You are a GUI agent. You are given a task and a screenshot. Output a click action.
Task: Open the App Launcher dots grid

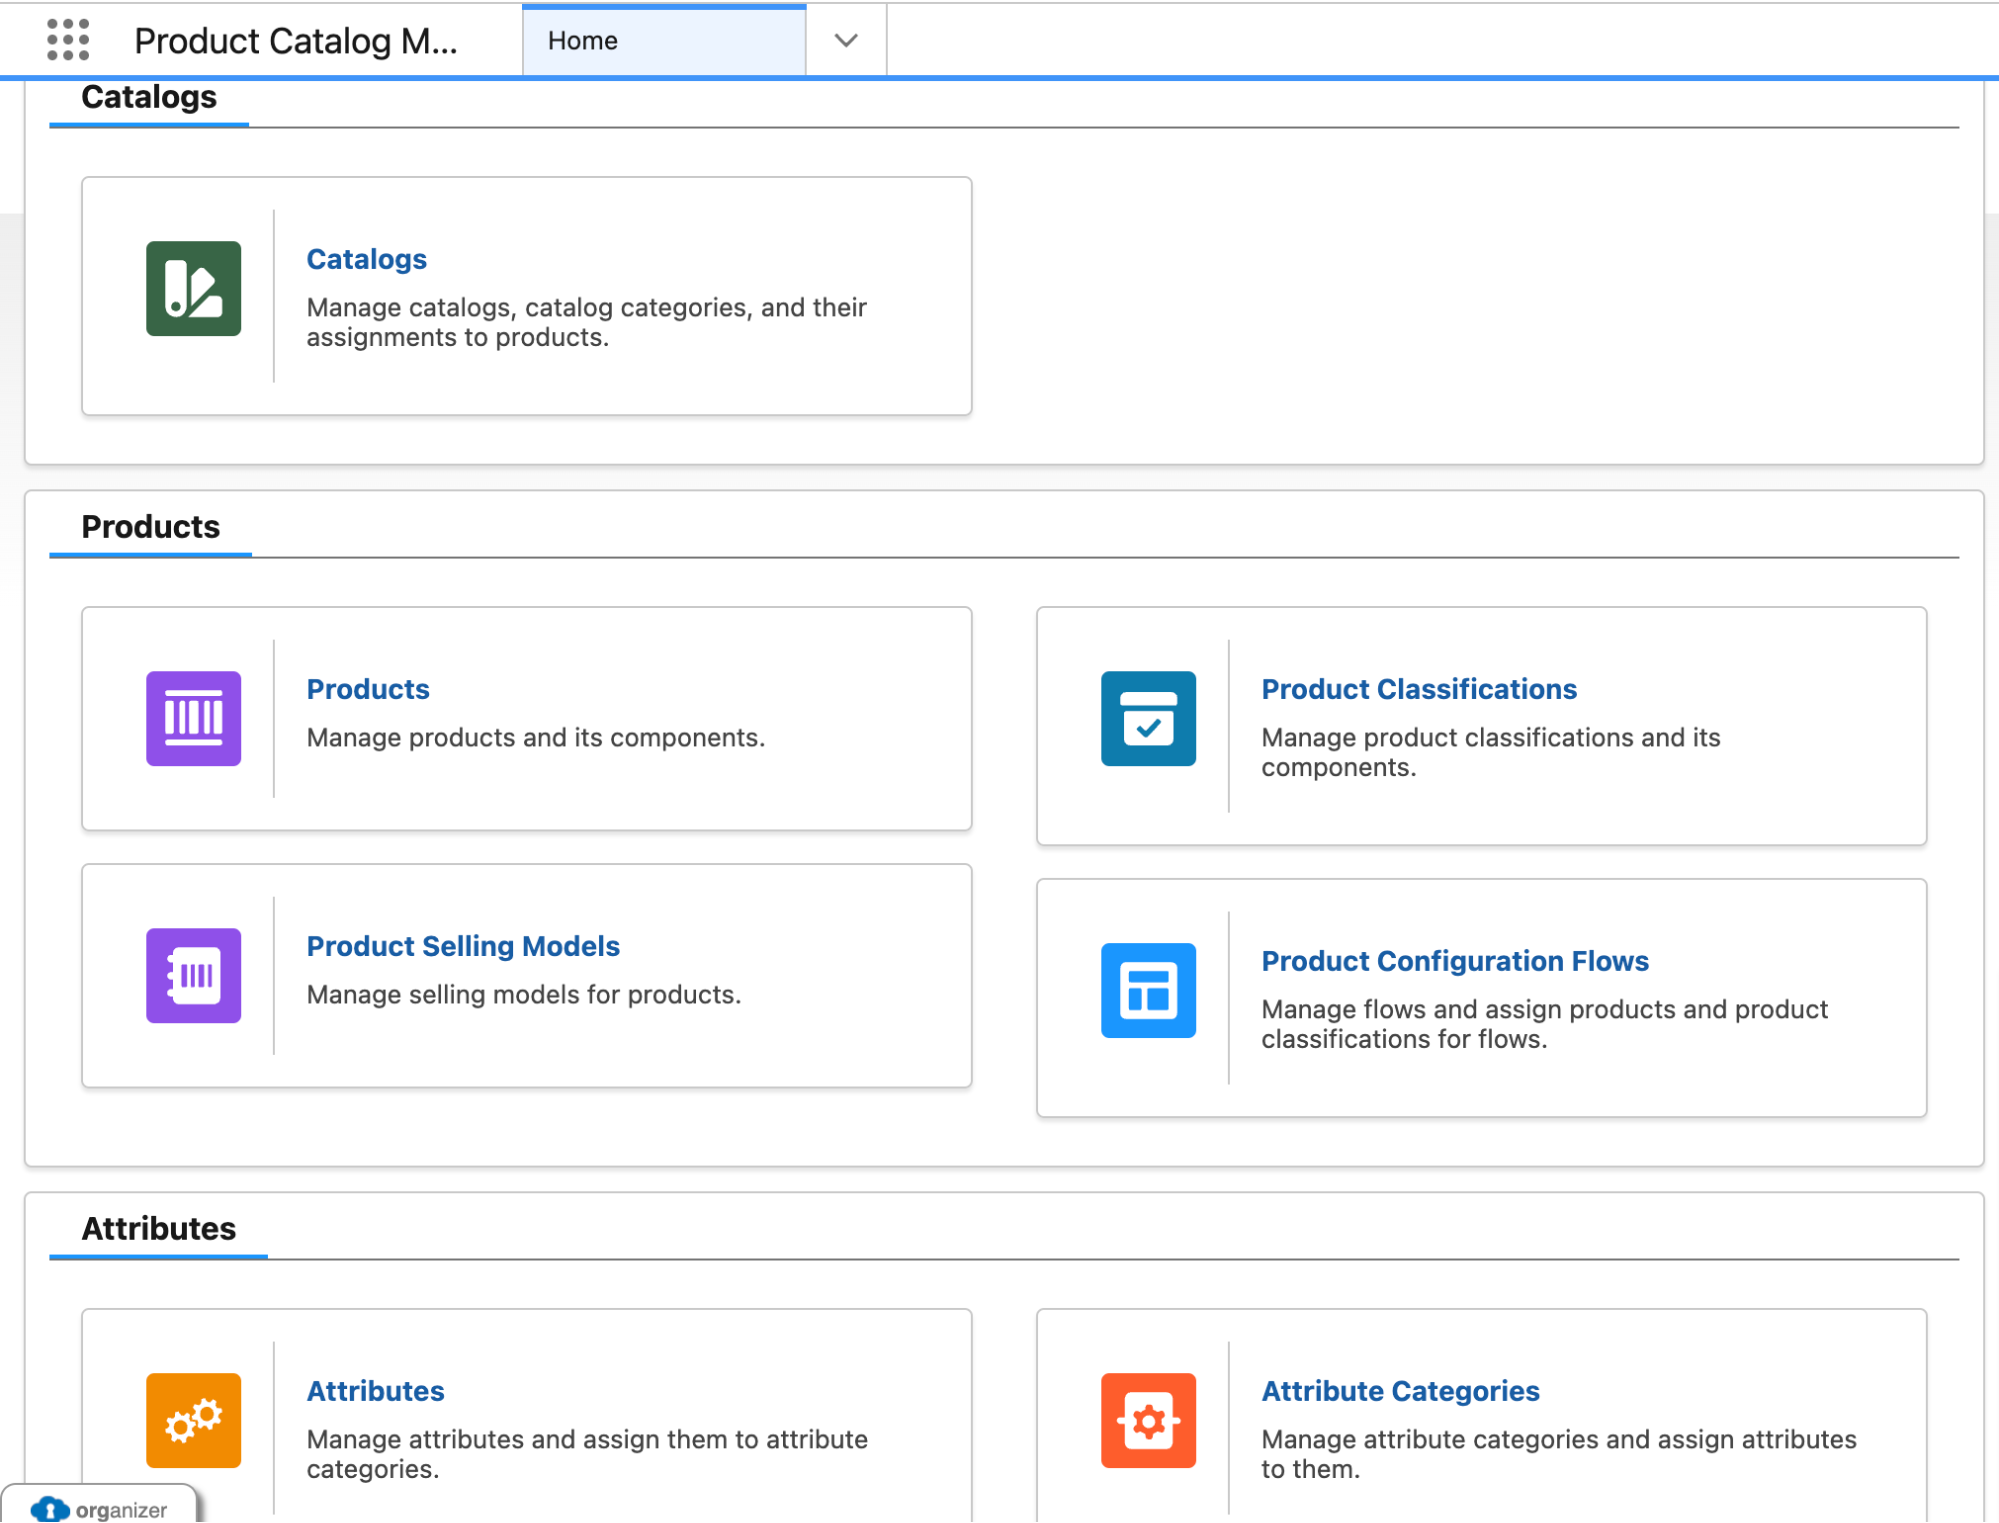click(68, 40)
